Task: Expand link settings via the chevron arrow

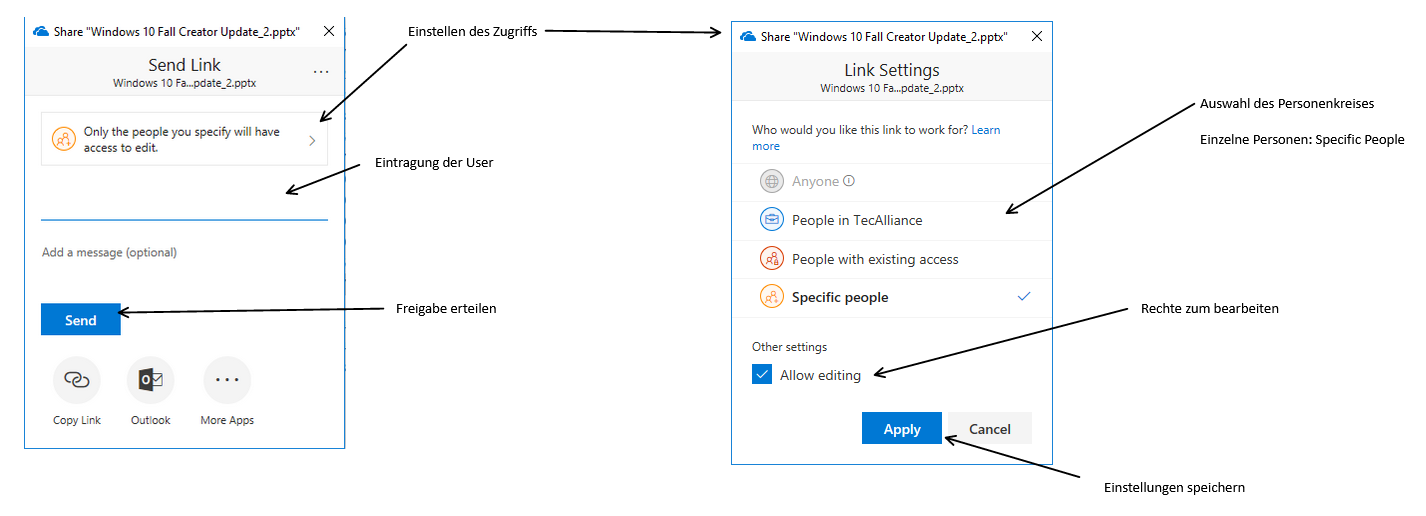Action: [x=312, y=140]
